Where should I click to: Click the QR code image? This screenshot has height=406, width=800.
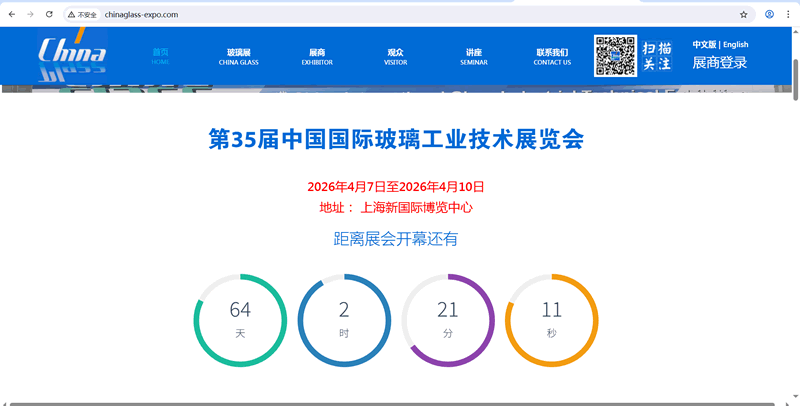point(615,56)
